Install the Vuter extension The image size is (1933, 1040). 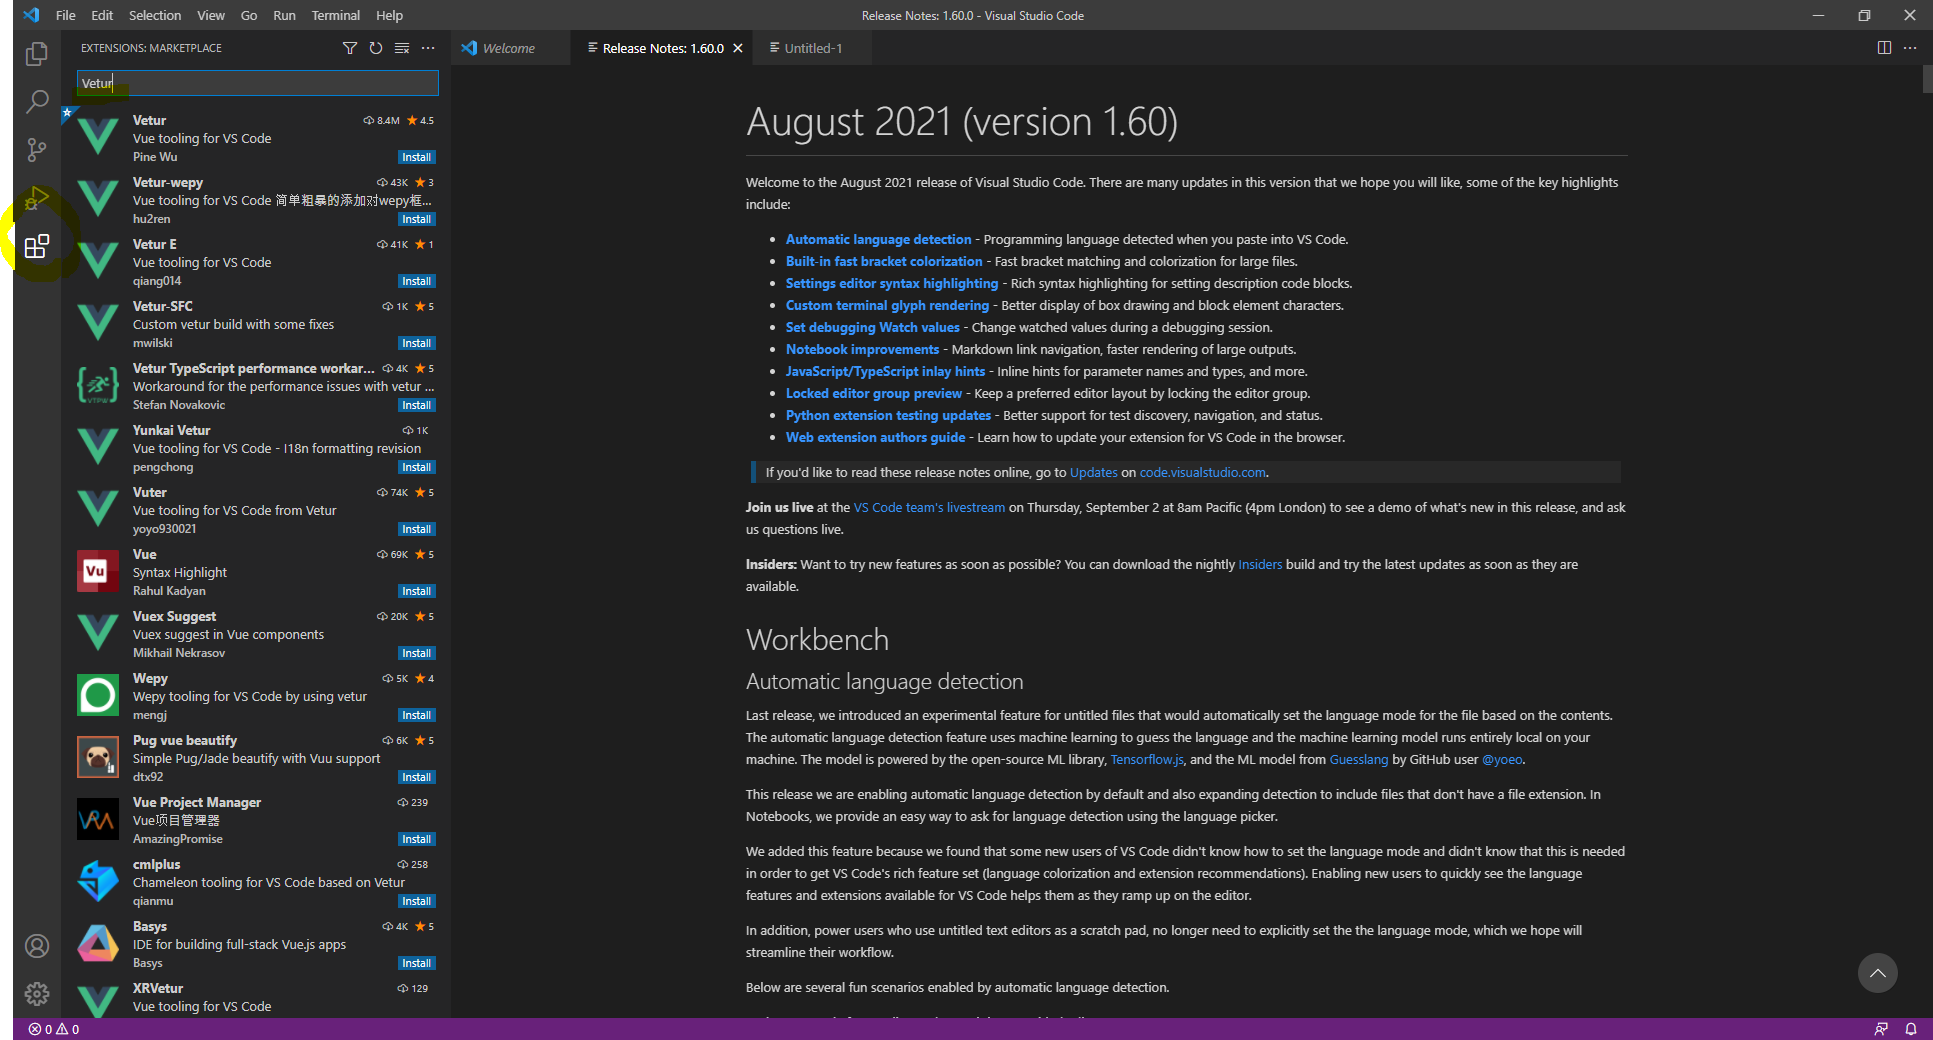click(417, 529)
